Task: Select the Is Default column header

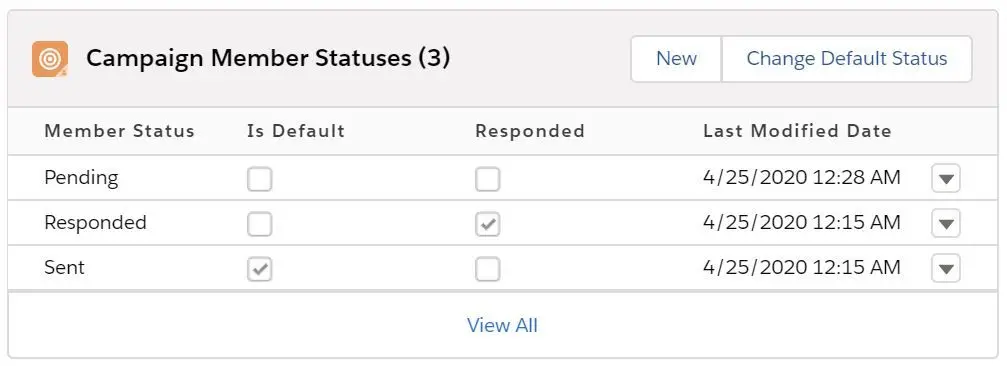Action: coord(296,131)
